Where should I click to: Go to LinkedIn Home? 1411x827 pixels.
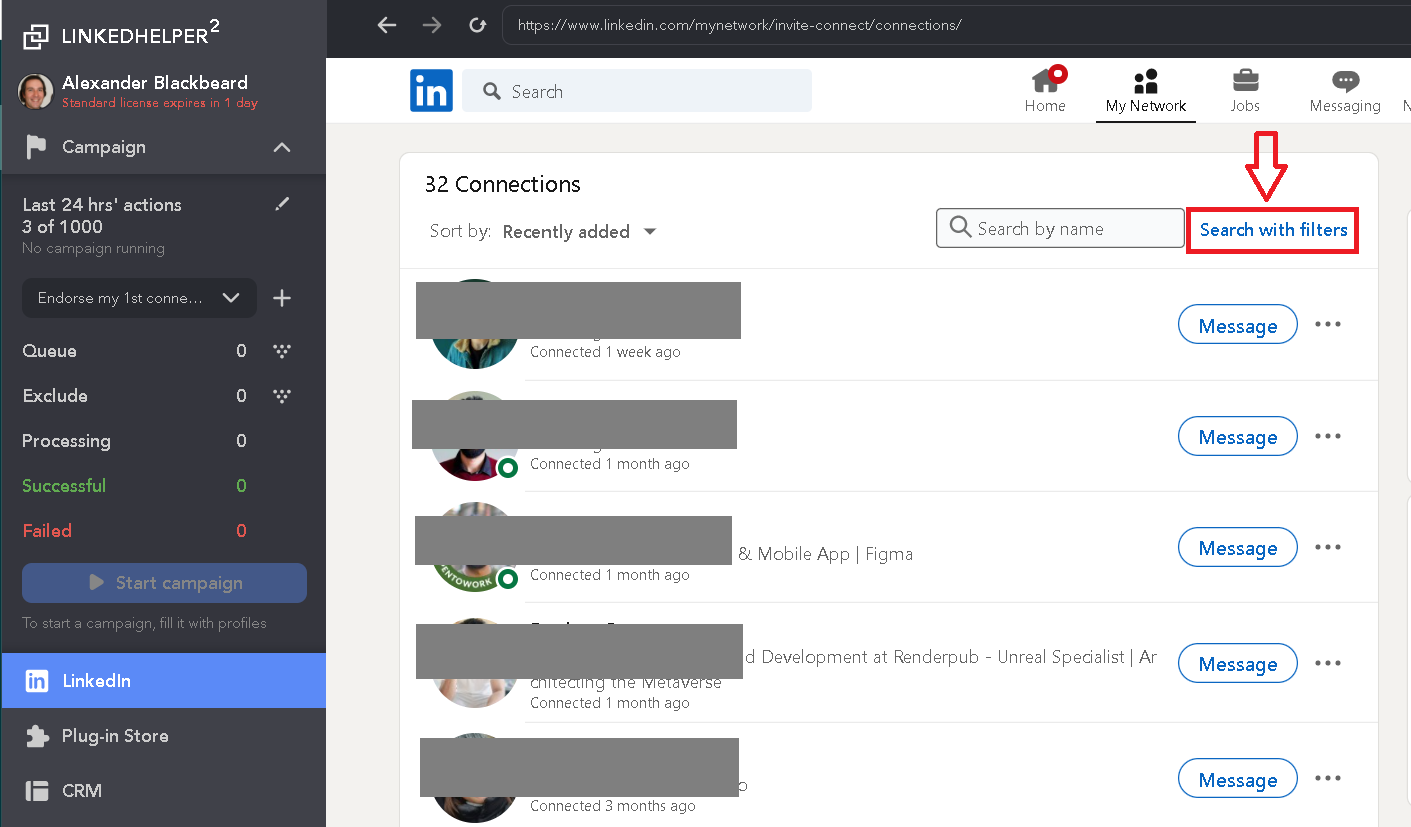click(1045, 90)
